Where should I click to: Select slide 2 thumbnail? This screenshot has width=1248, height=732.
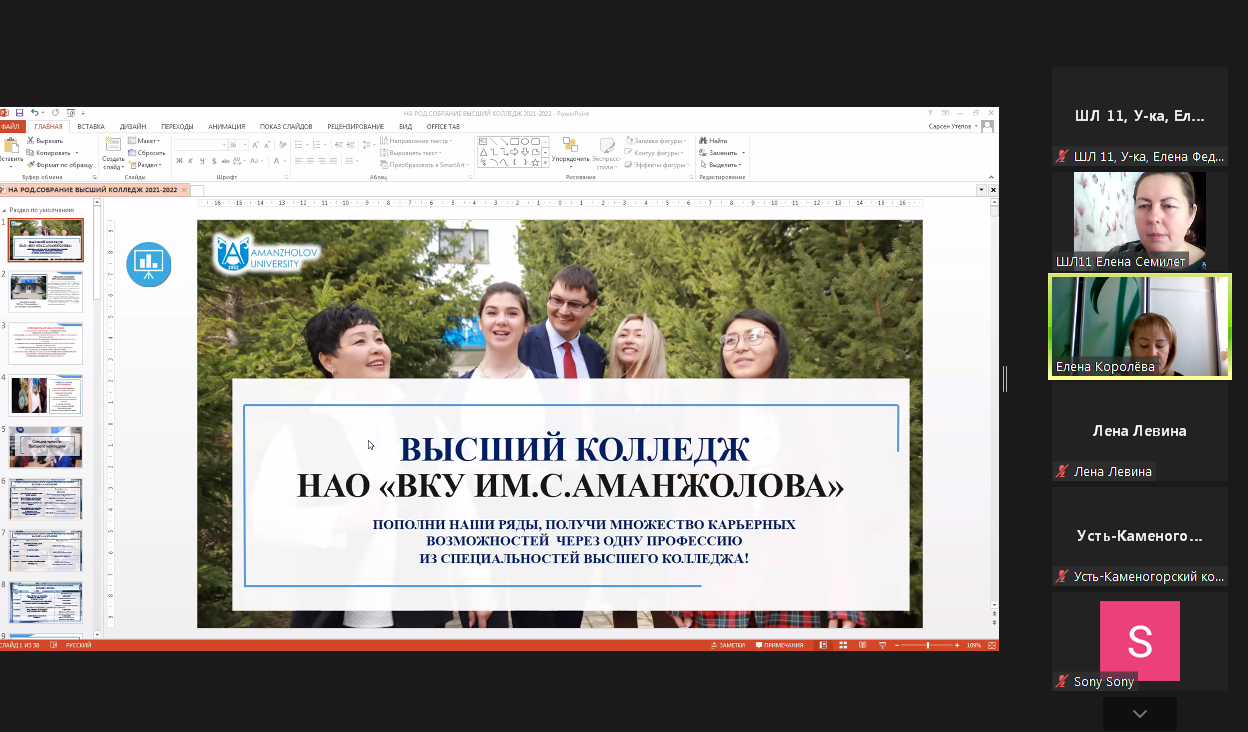click(x=46, y=292)
